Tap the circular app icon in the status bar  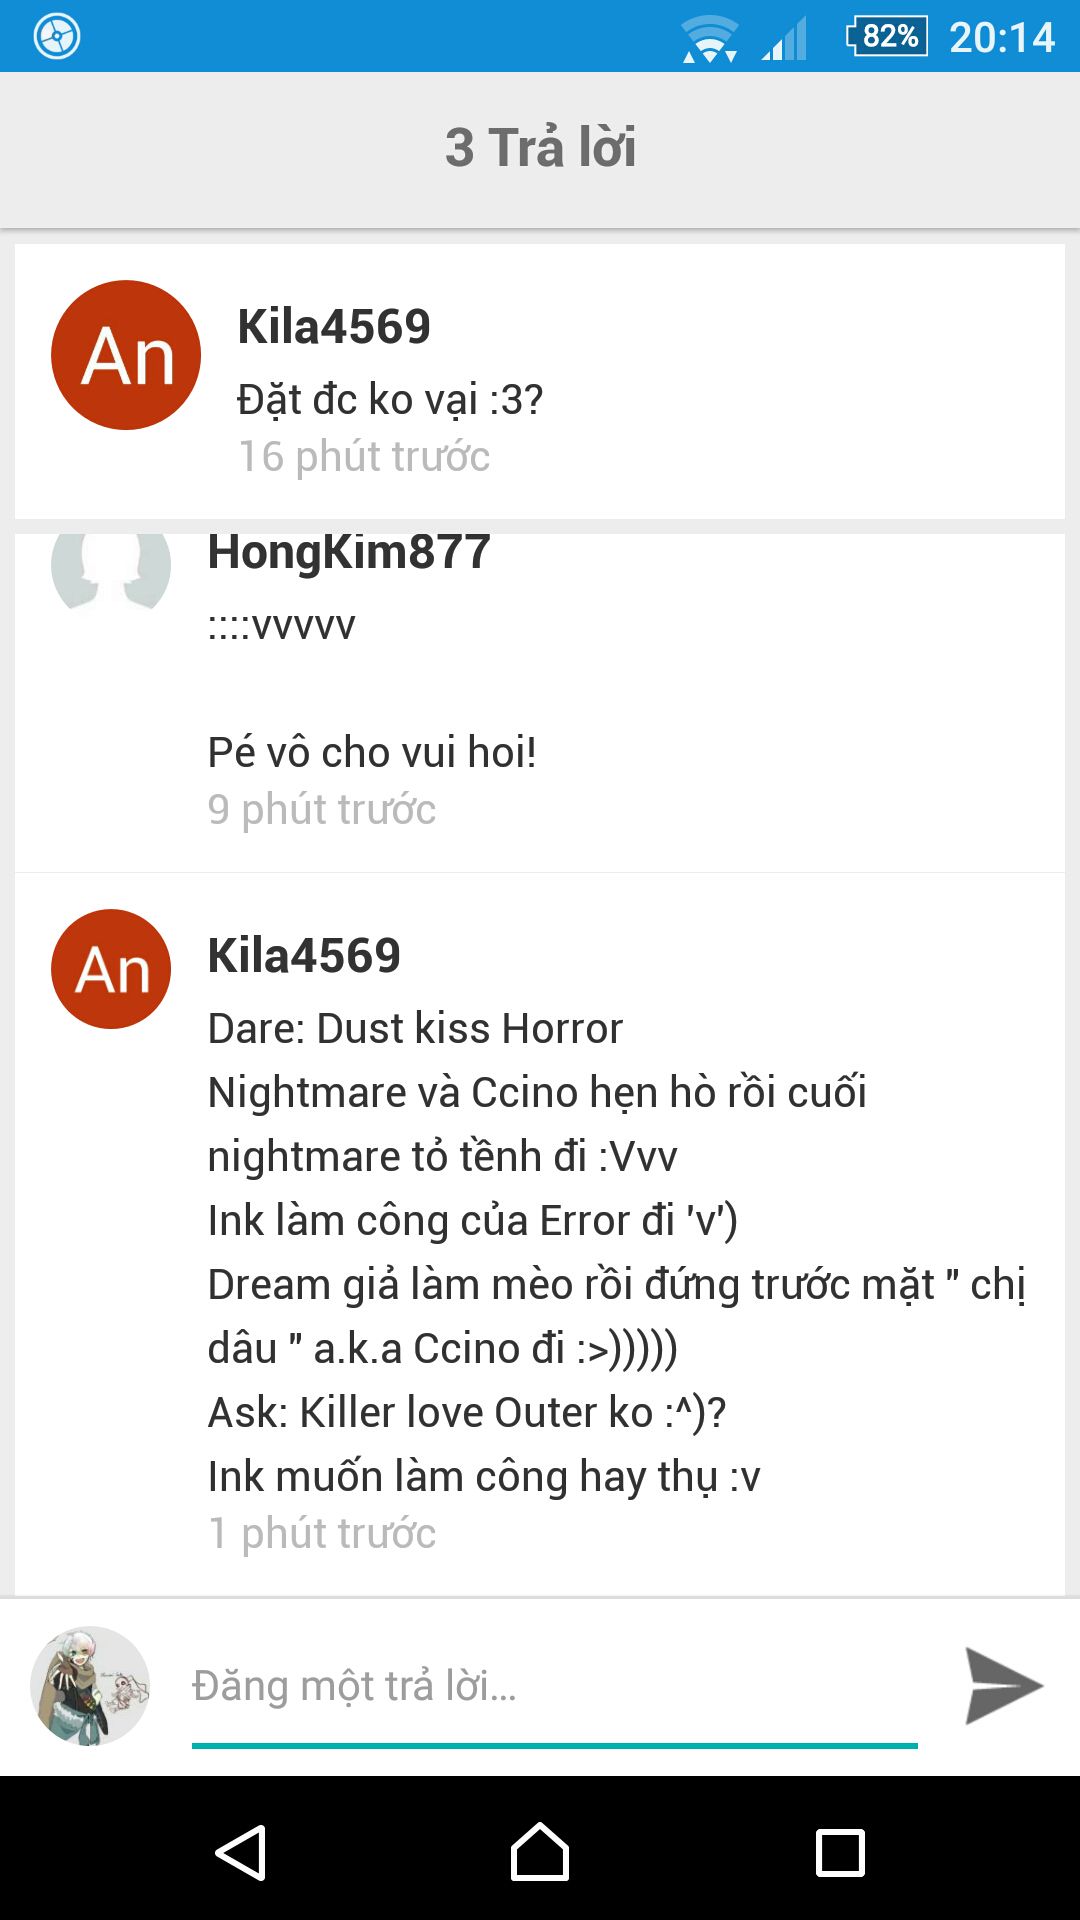pos(57,37)
